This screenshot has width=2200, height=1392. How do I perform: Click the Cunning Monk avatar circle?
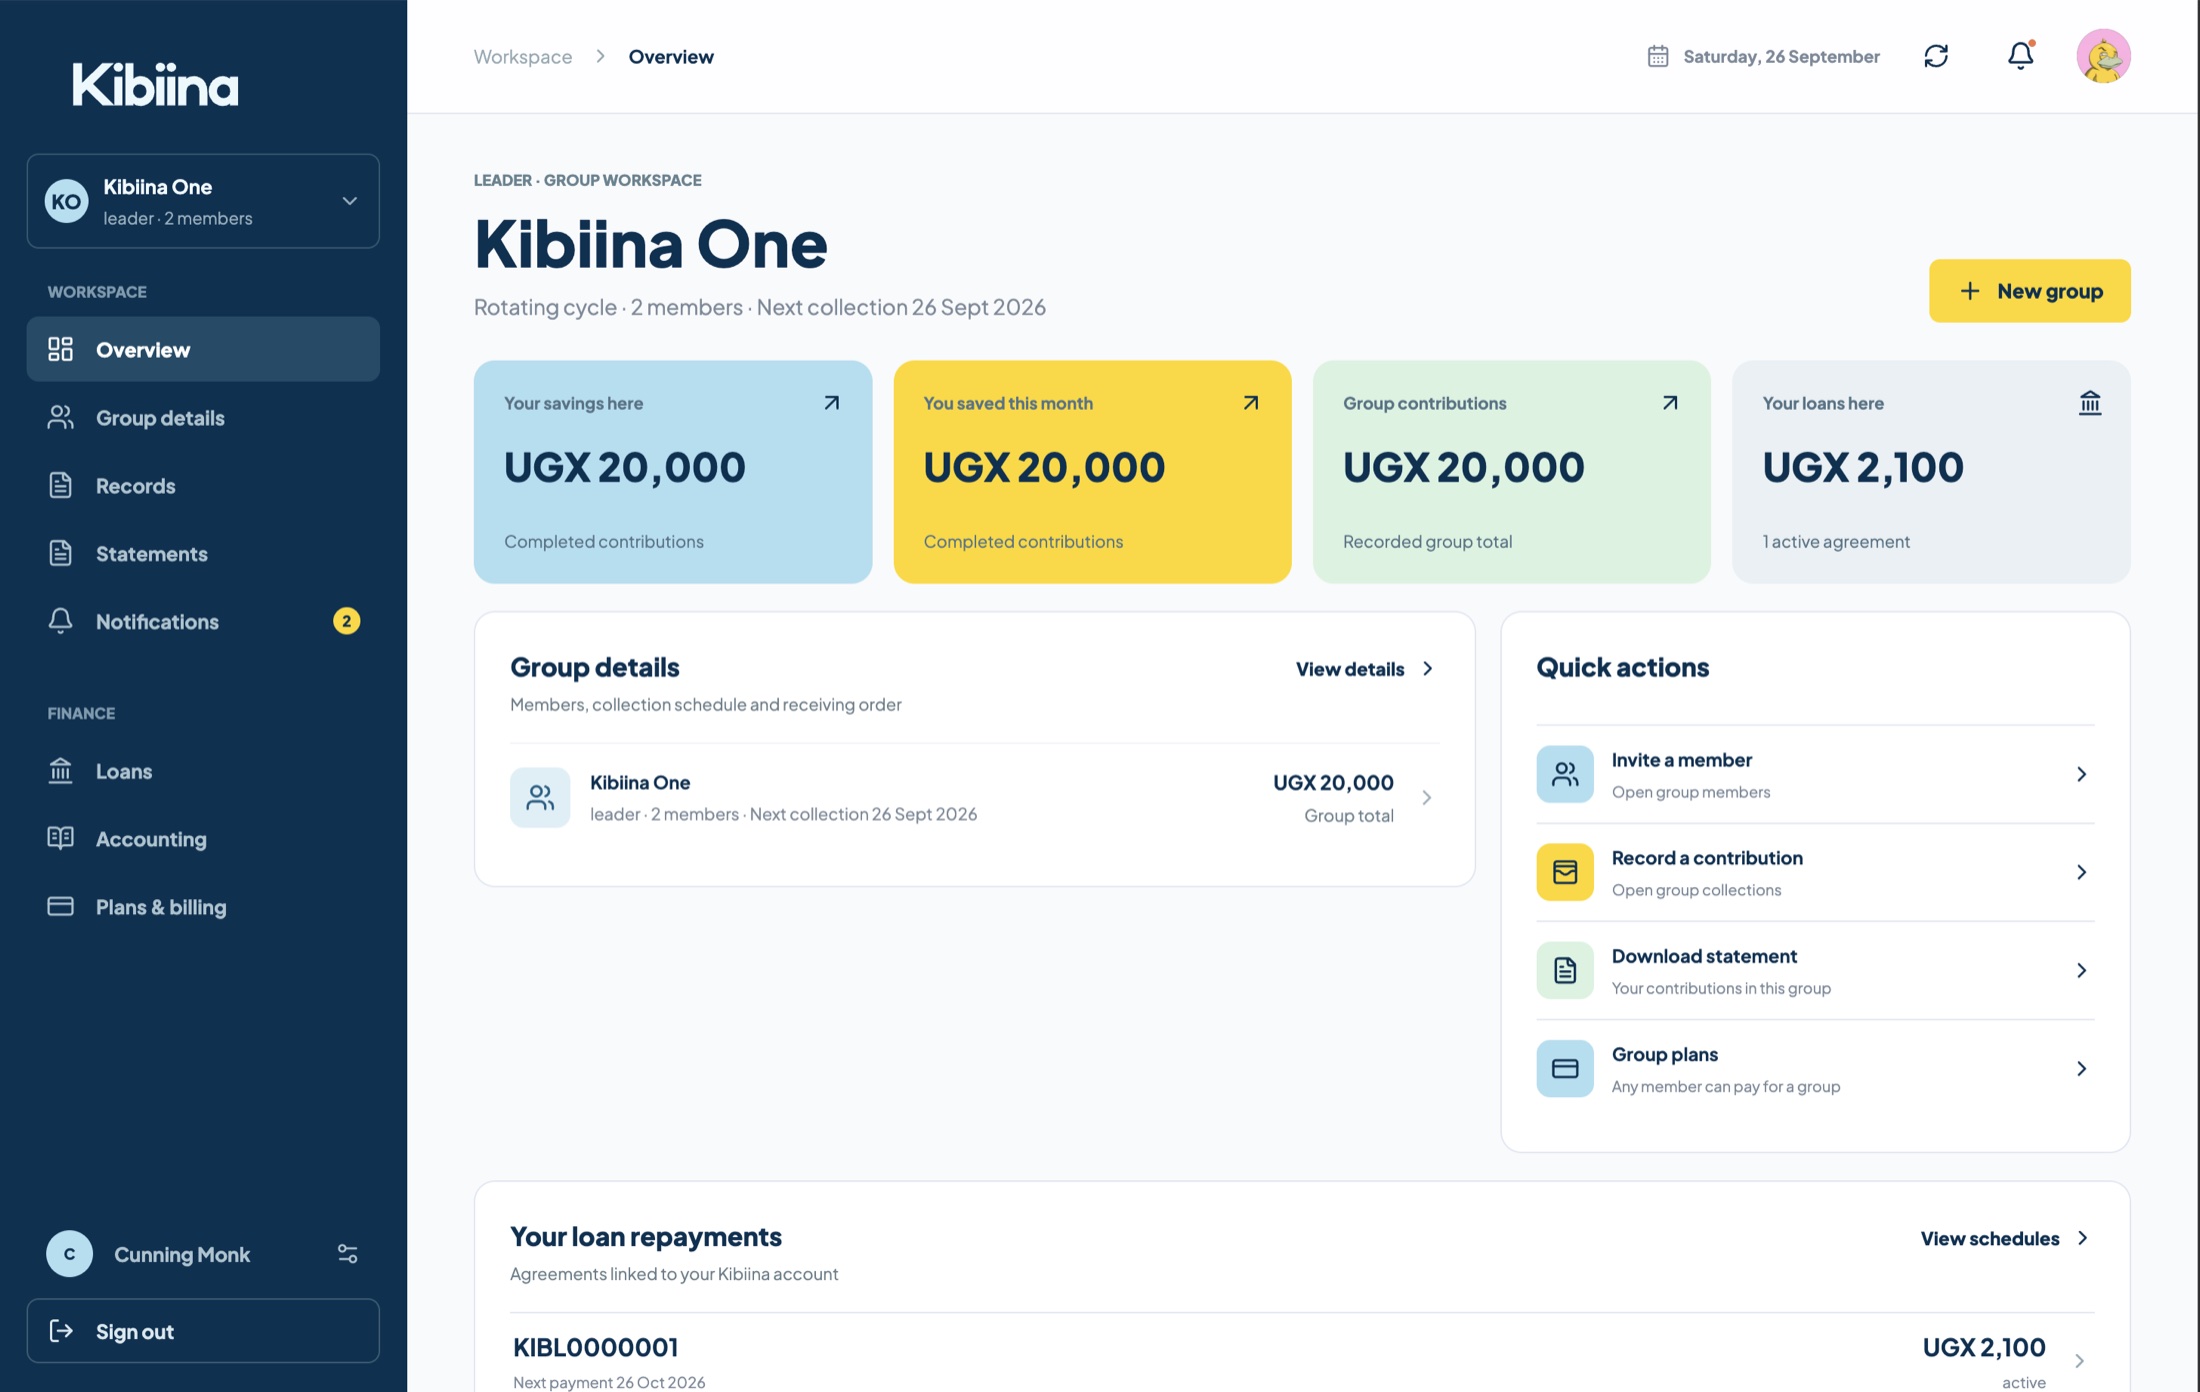[x=69, y=1254]
